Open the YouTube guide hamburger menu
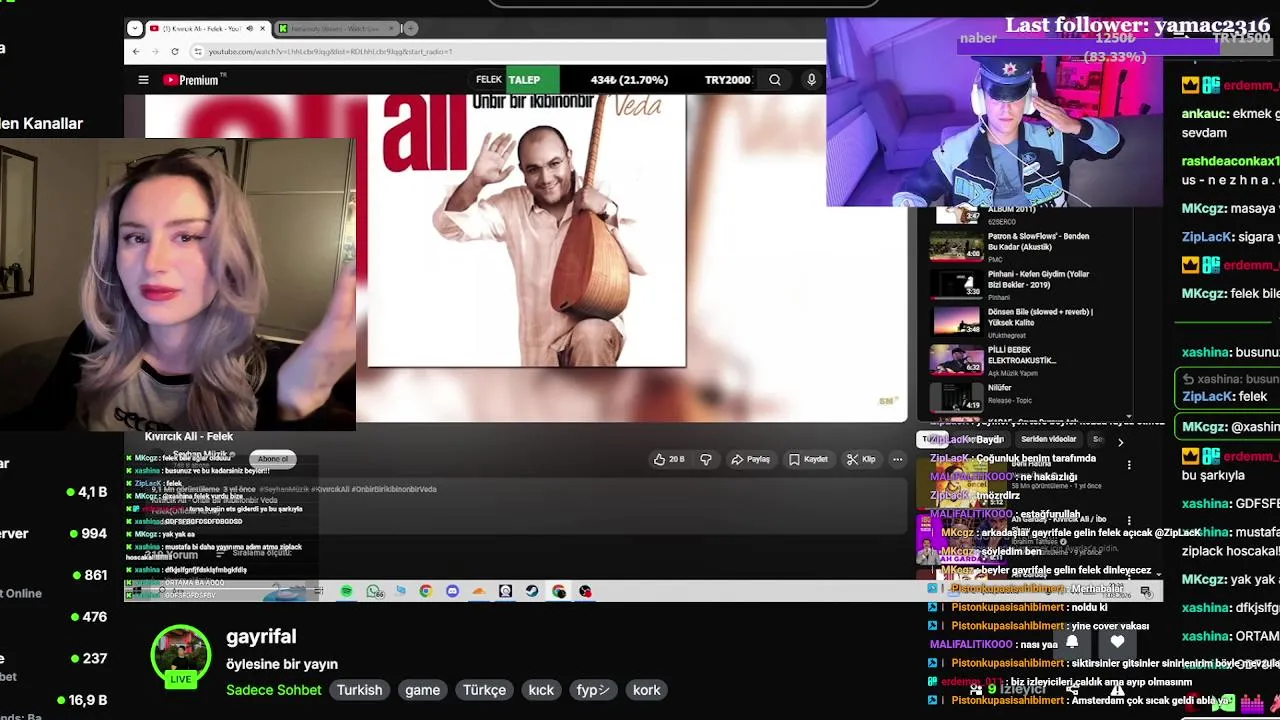This screenshot has height=720, width=1280. [143, 80]
